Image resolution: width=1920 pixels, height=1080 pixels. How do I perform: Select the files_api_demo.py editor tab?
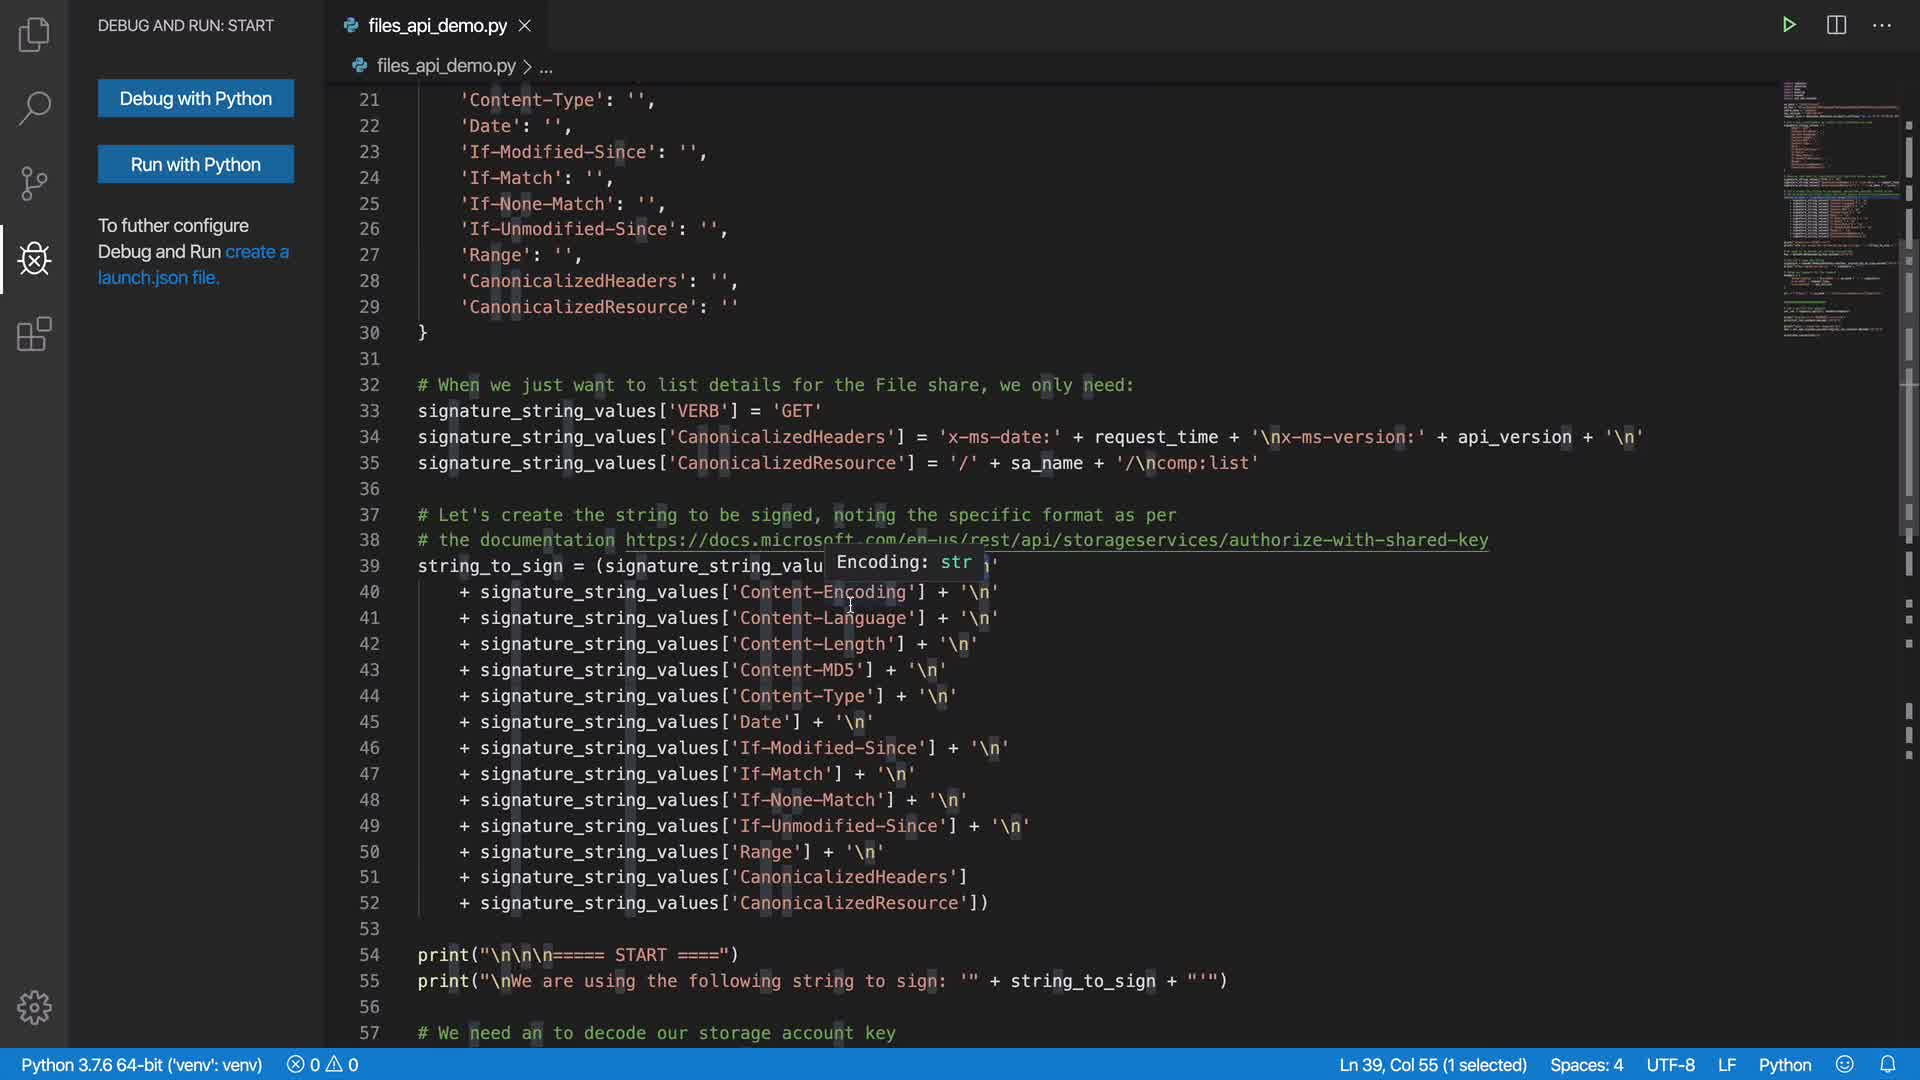point(437,25)
